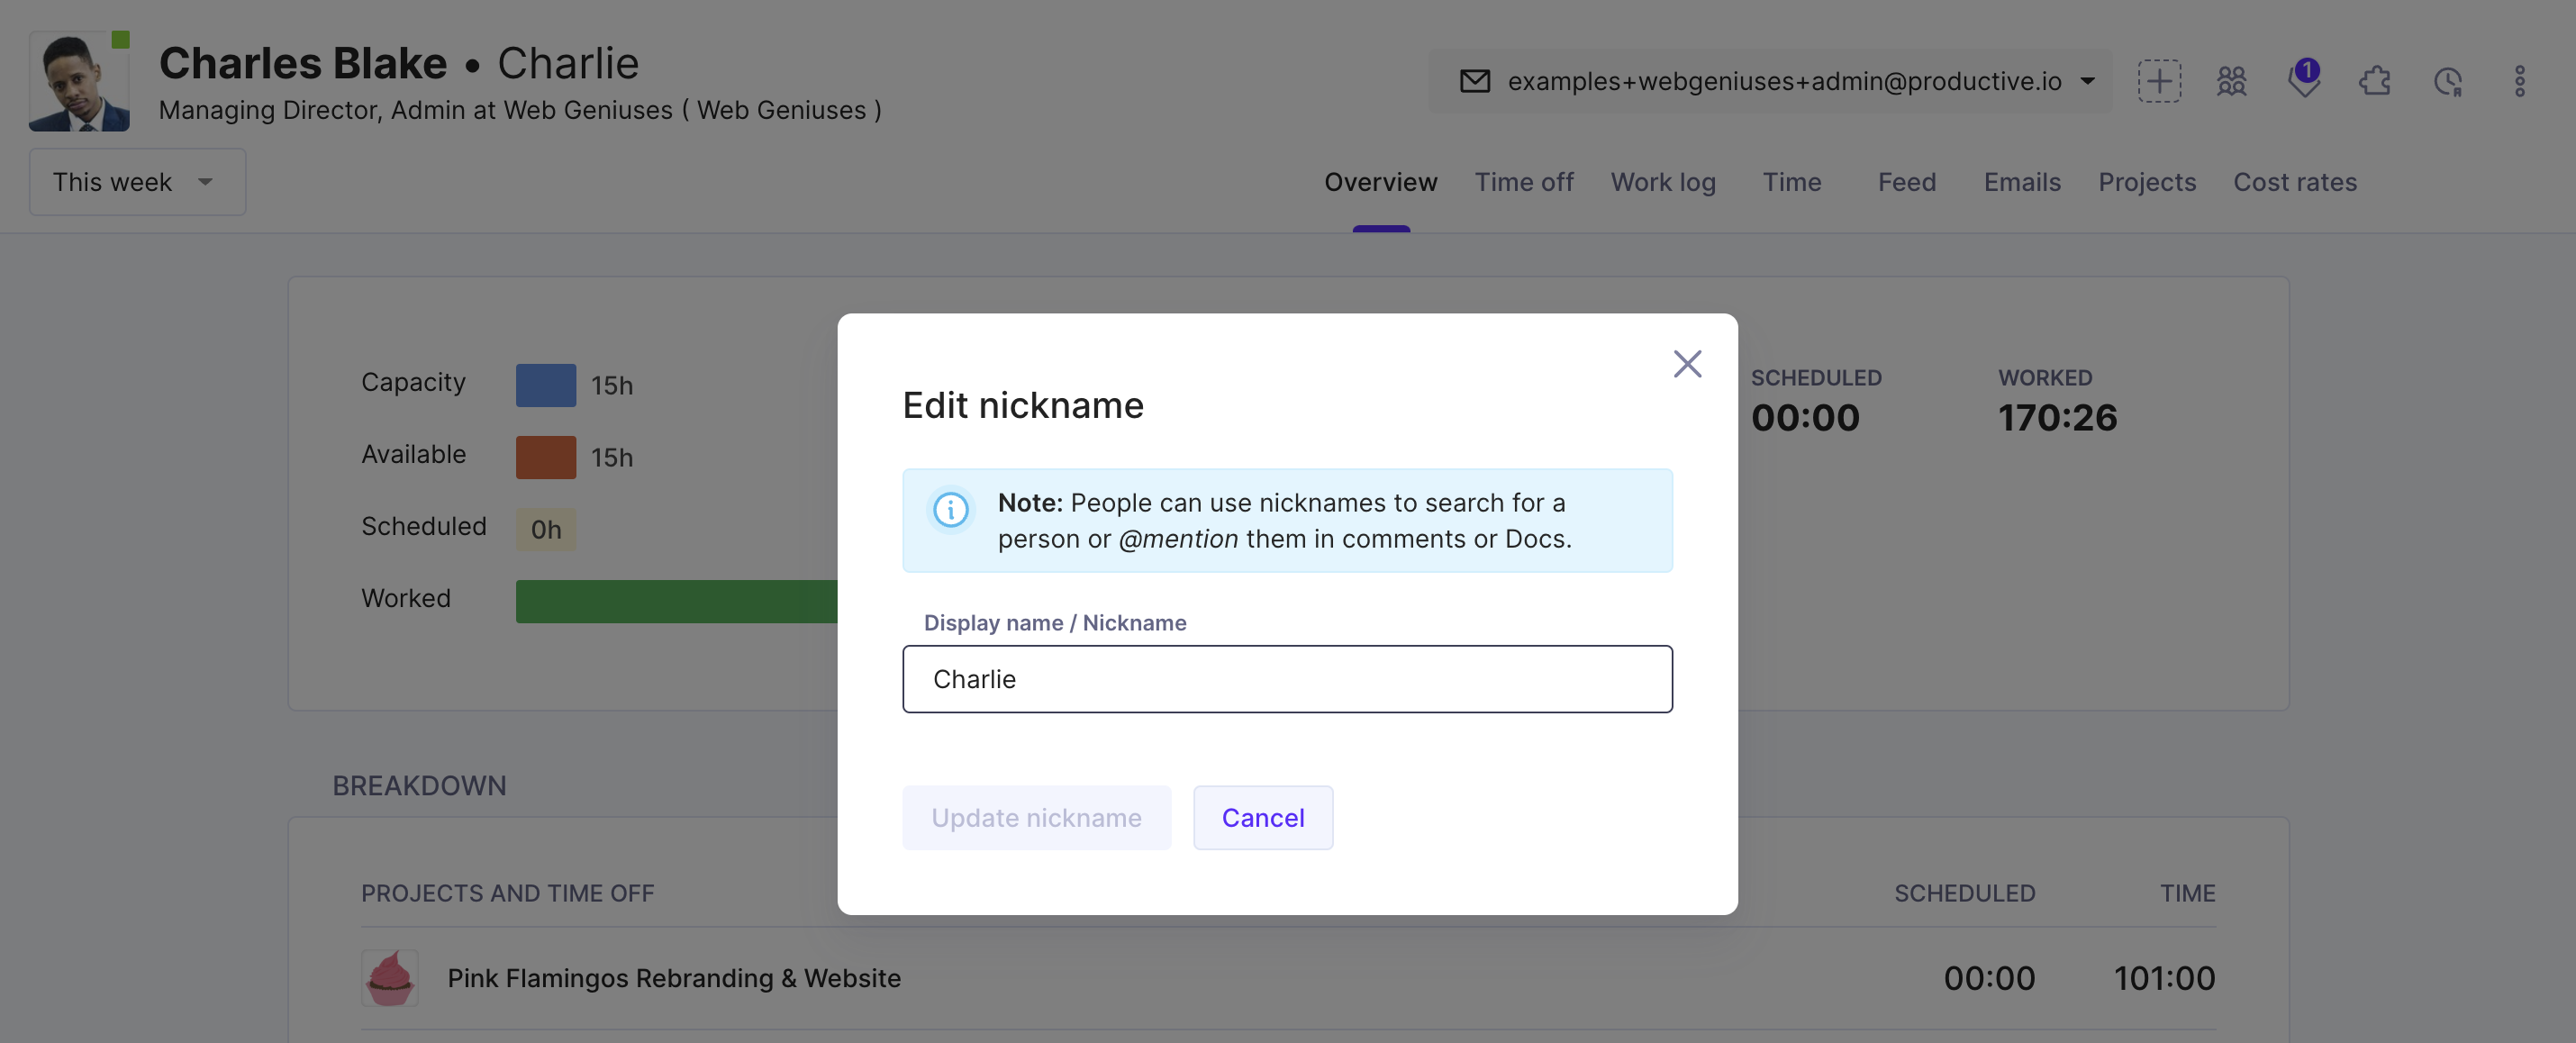Open the Time tab
Image resolution: width=2576 pixels, height=1043 pixels.
[1791, 182]
